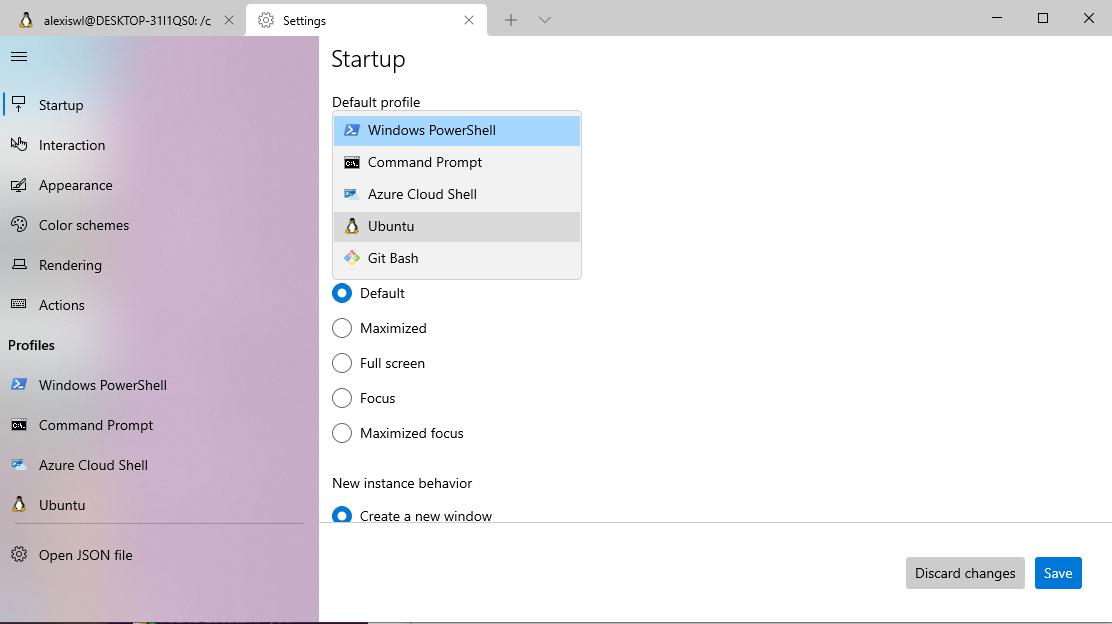
Task: Click the Ubuntu penguin icon under Profiles
Action: 19,505
